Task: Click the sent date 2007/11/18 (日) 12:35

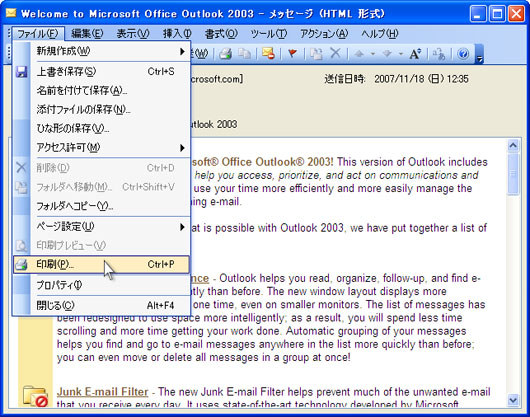Action: point(421,79)
